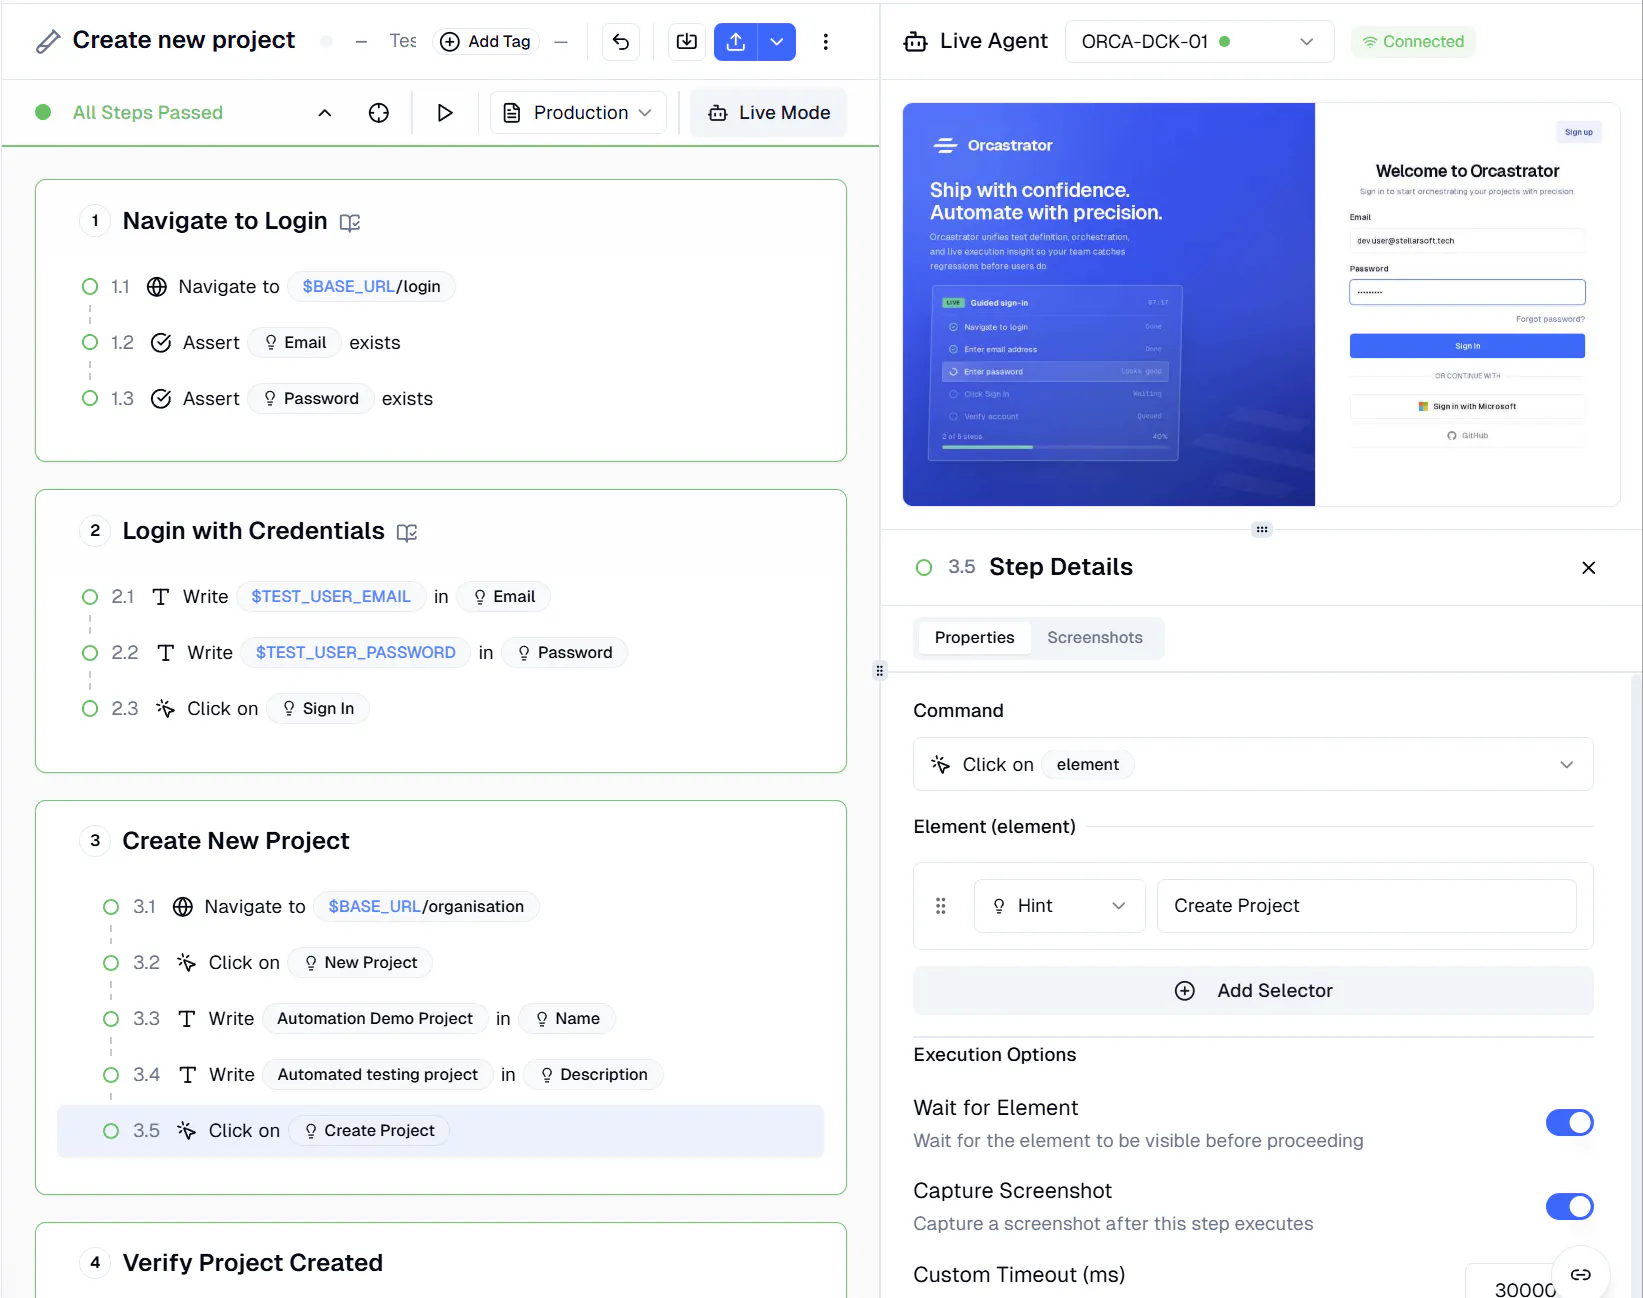Click the link icon floating button
The image size is (1643, 1298).
click(1580, 1274)
